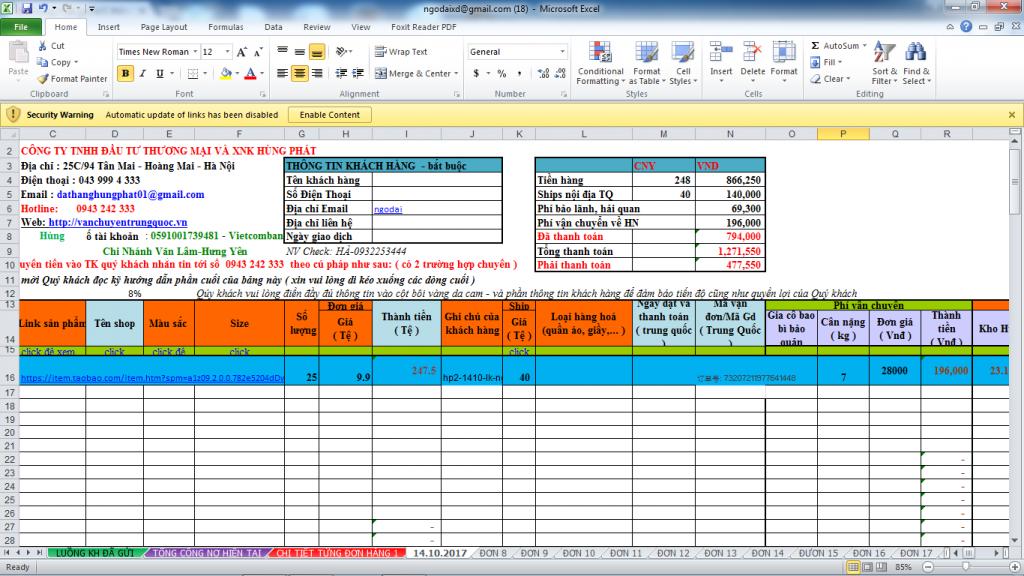Select the ĐƠN 8 sheet tab
This screenshot has height=576, width=1024.
493,553
